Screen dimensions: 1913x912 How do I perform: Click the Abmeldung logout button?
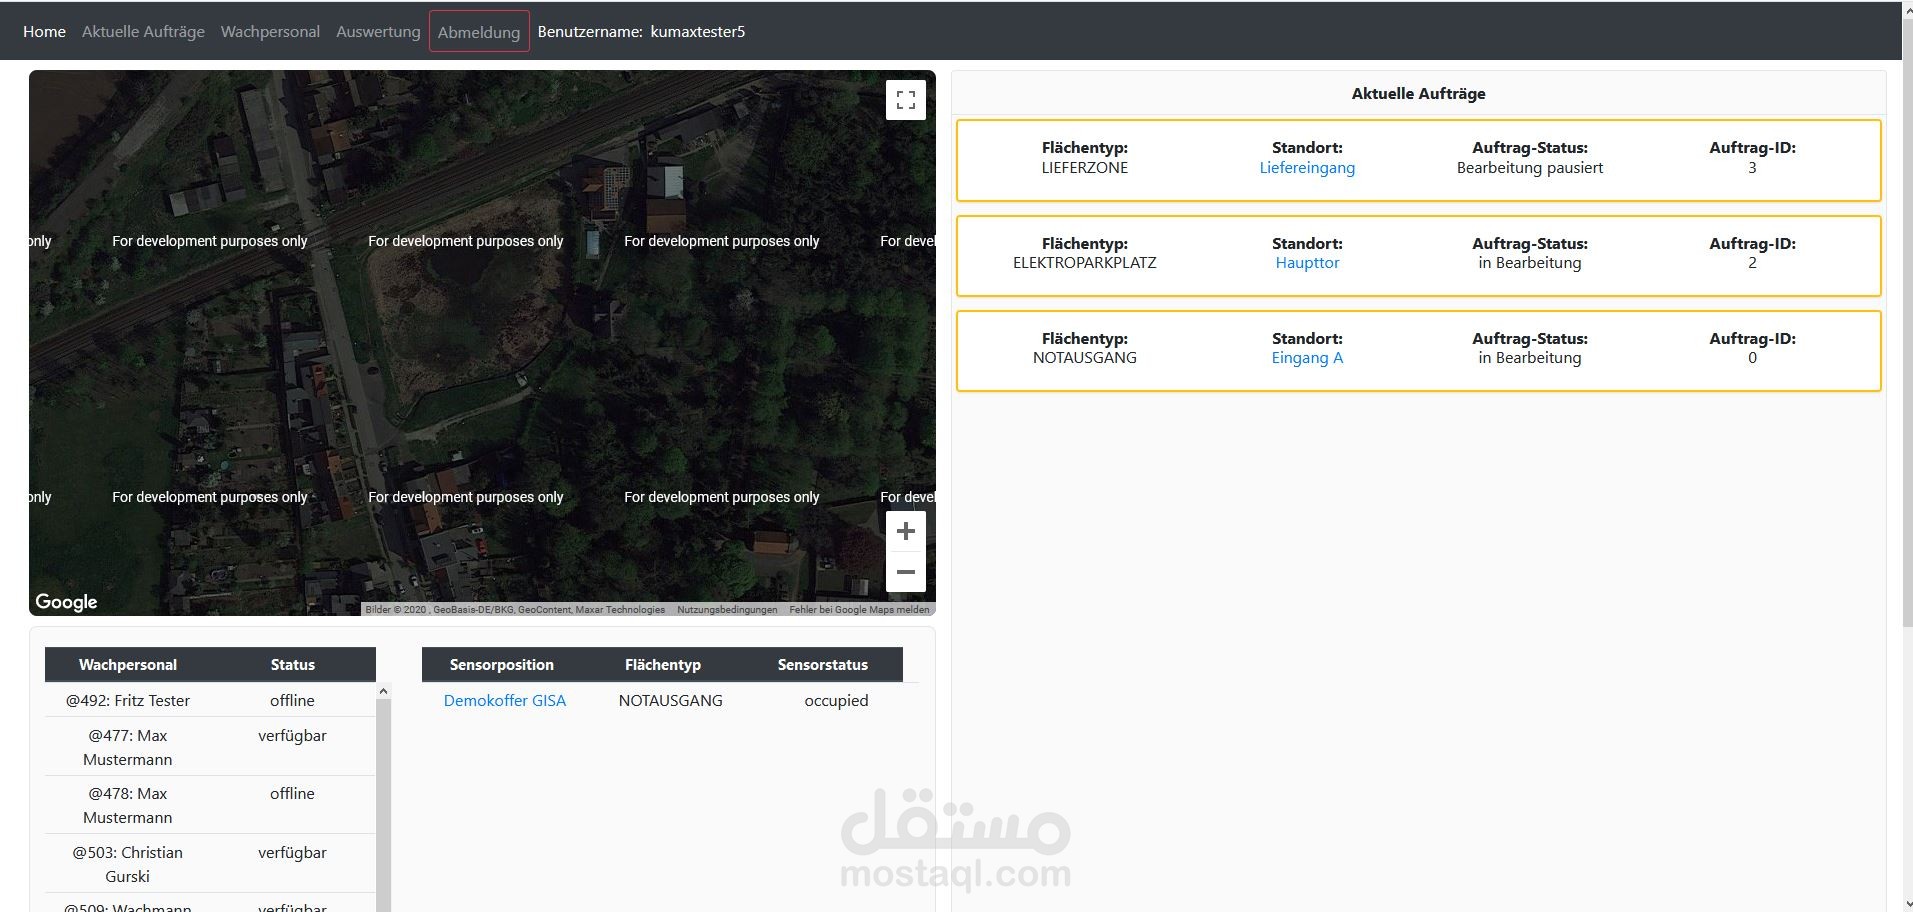(x=479, y=32)
